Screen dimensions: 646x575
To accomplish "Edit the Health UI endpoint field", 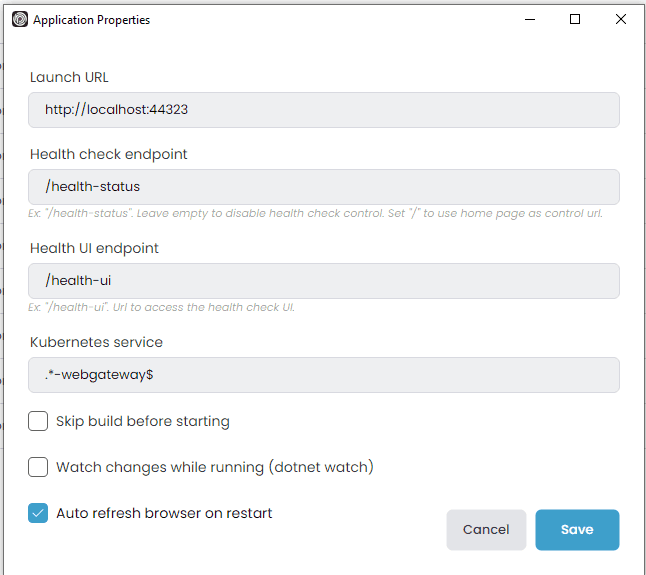I will (324, 281).
